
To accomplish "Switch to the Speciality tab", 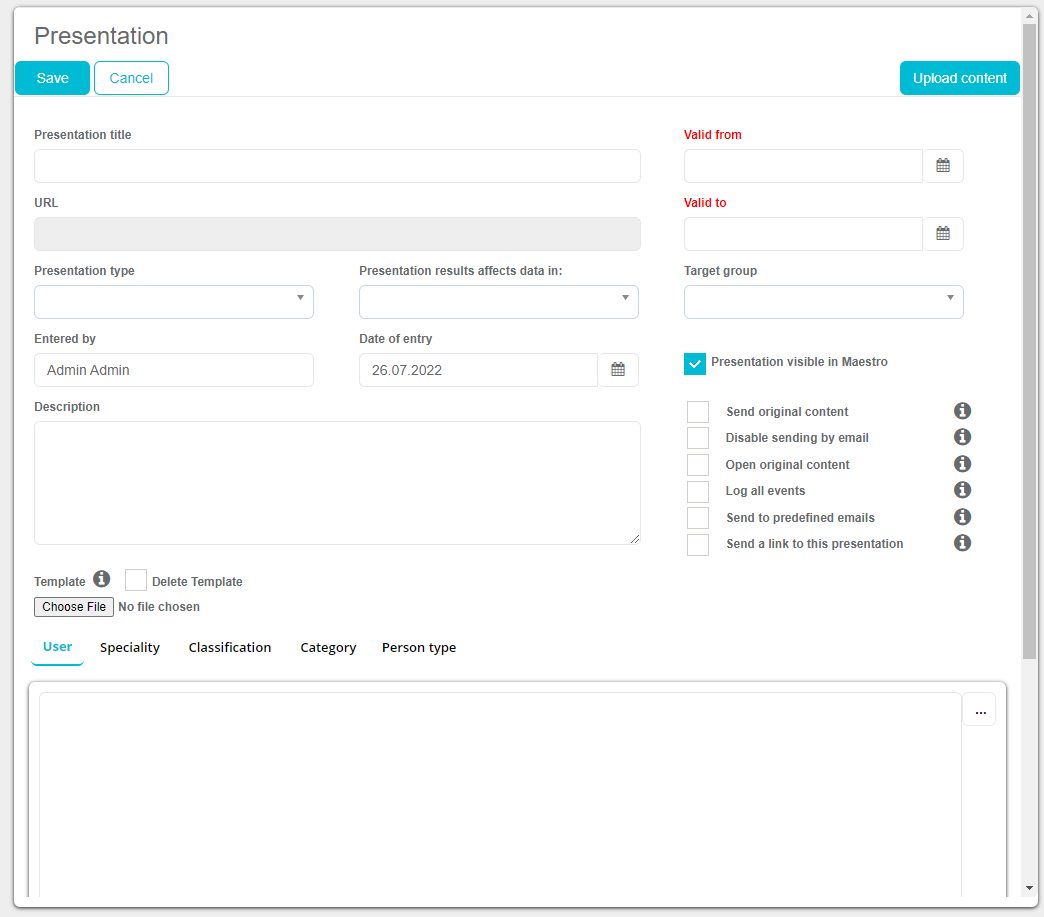I will (x=130, y=648).
